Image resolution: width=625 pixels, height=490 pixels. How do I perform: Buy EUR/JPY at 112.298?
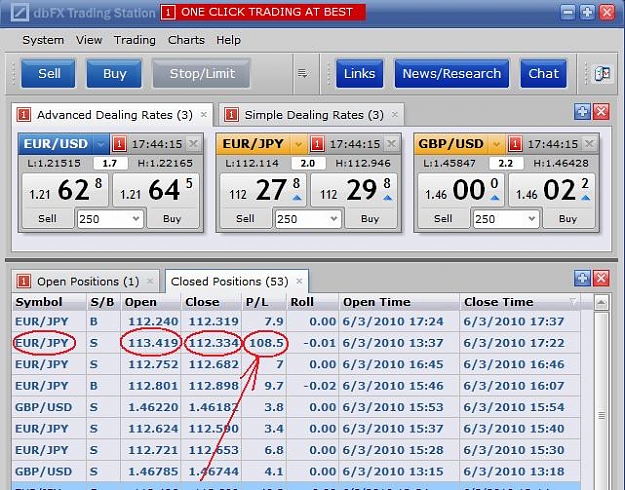tap(354, 190)
